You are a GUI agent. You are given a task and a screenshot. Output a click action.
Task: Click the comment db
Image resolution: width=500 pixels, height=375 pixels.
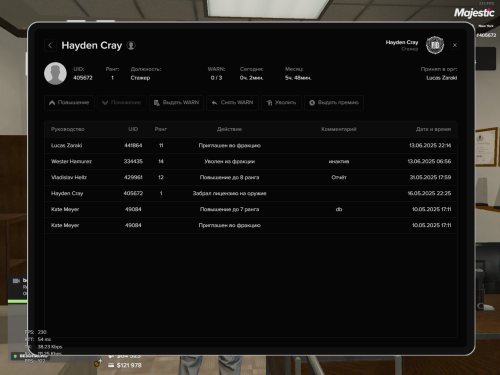coord(339,209)
